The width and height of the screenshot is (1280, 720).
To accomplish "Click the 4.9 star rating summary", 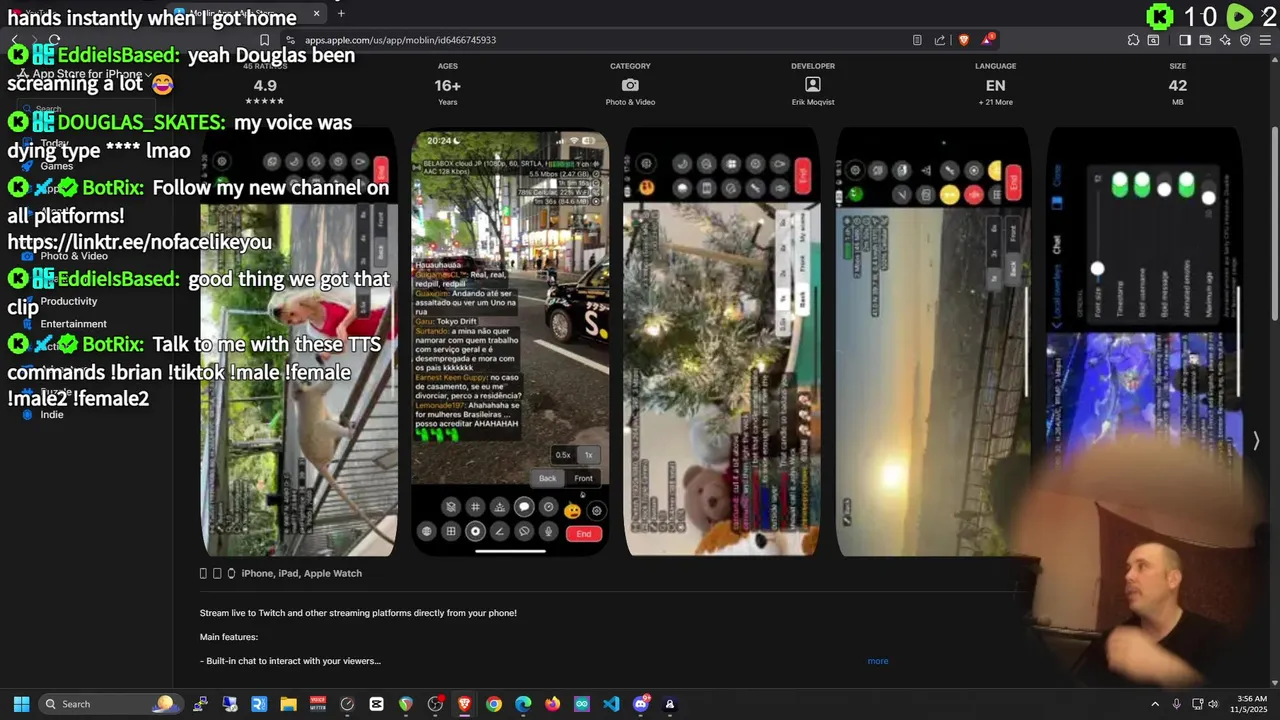I will 265,84.
